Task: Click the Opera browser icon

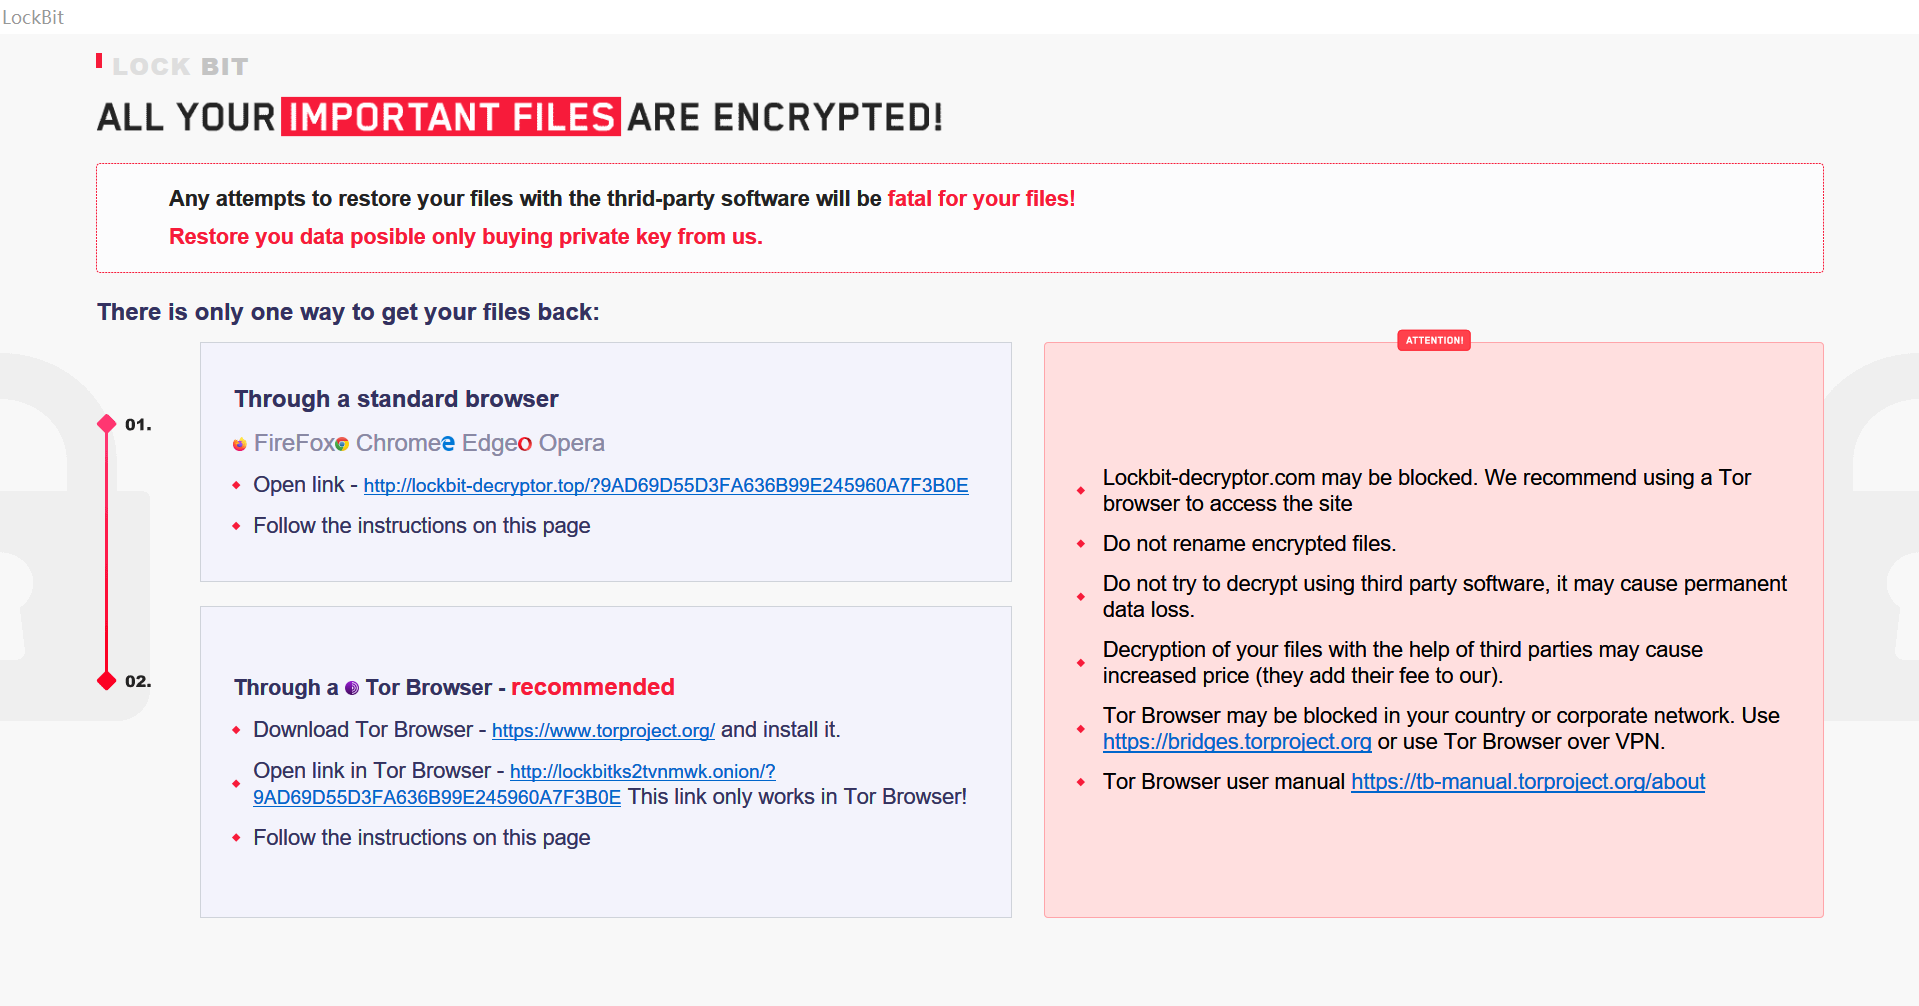Action: click(x=525, y=444)
